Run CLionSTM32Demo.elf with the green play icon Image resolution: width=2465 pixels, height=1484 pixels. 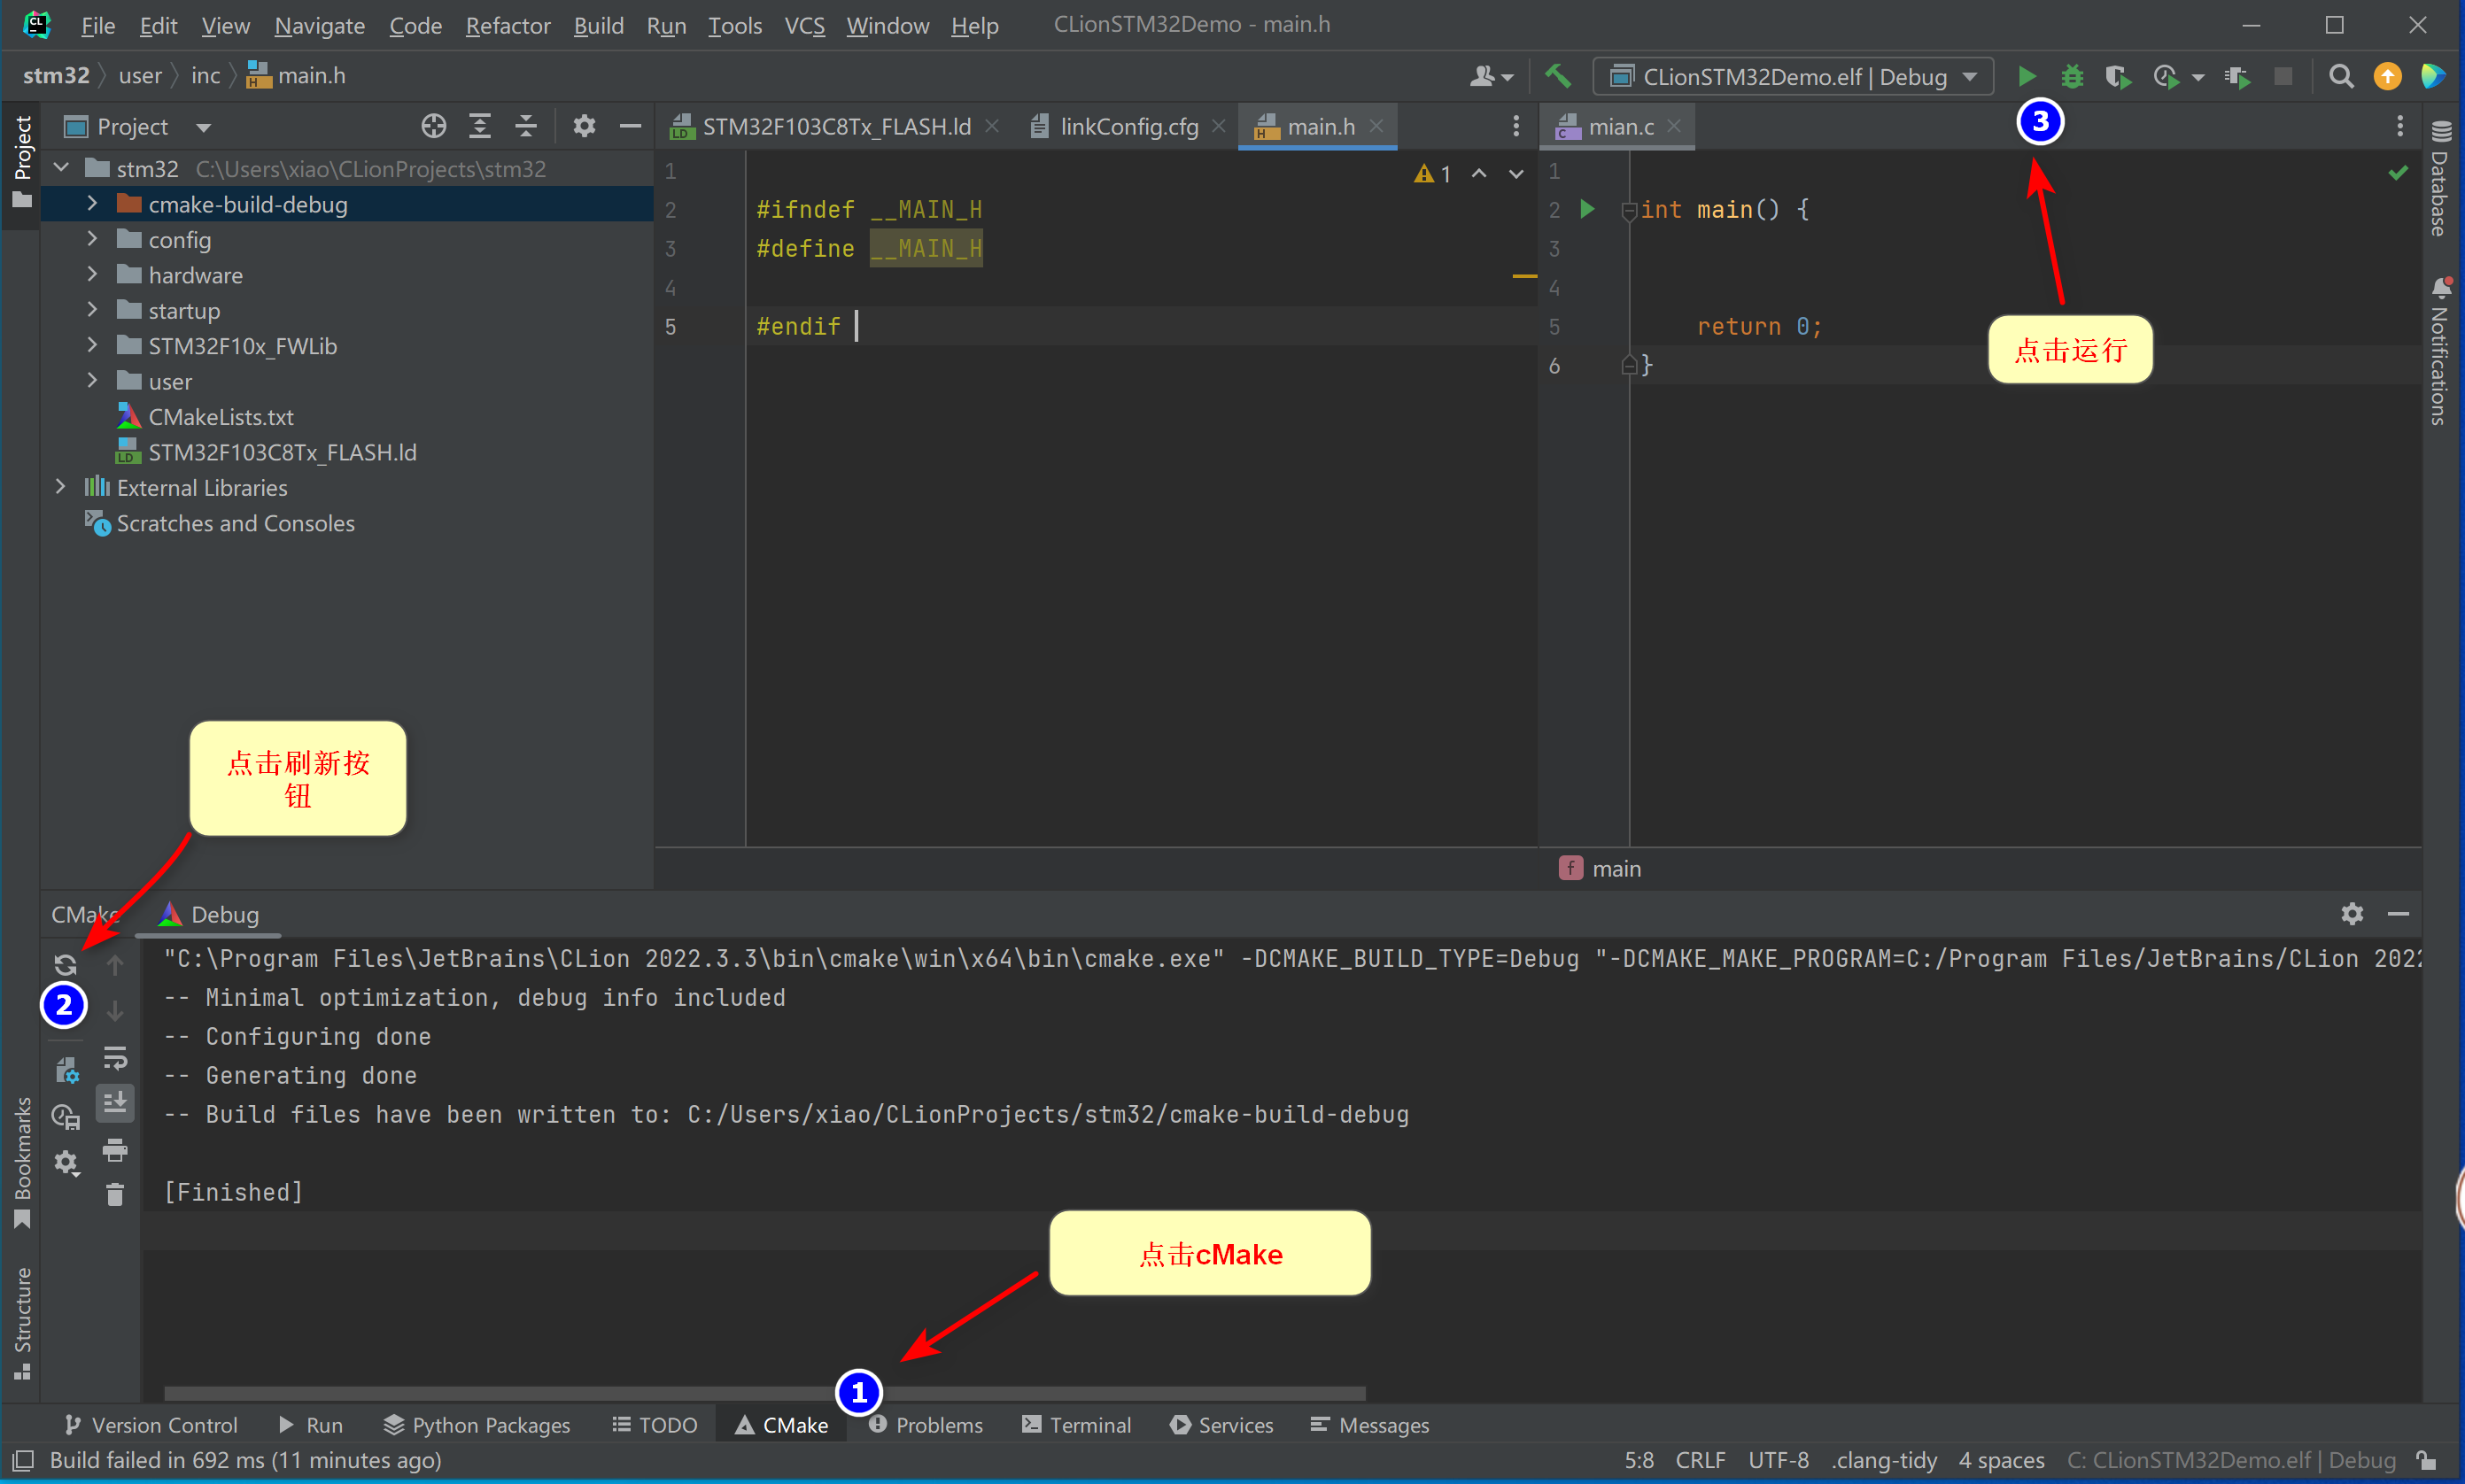(x=2026, y=76)
